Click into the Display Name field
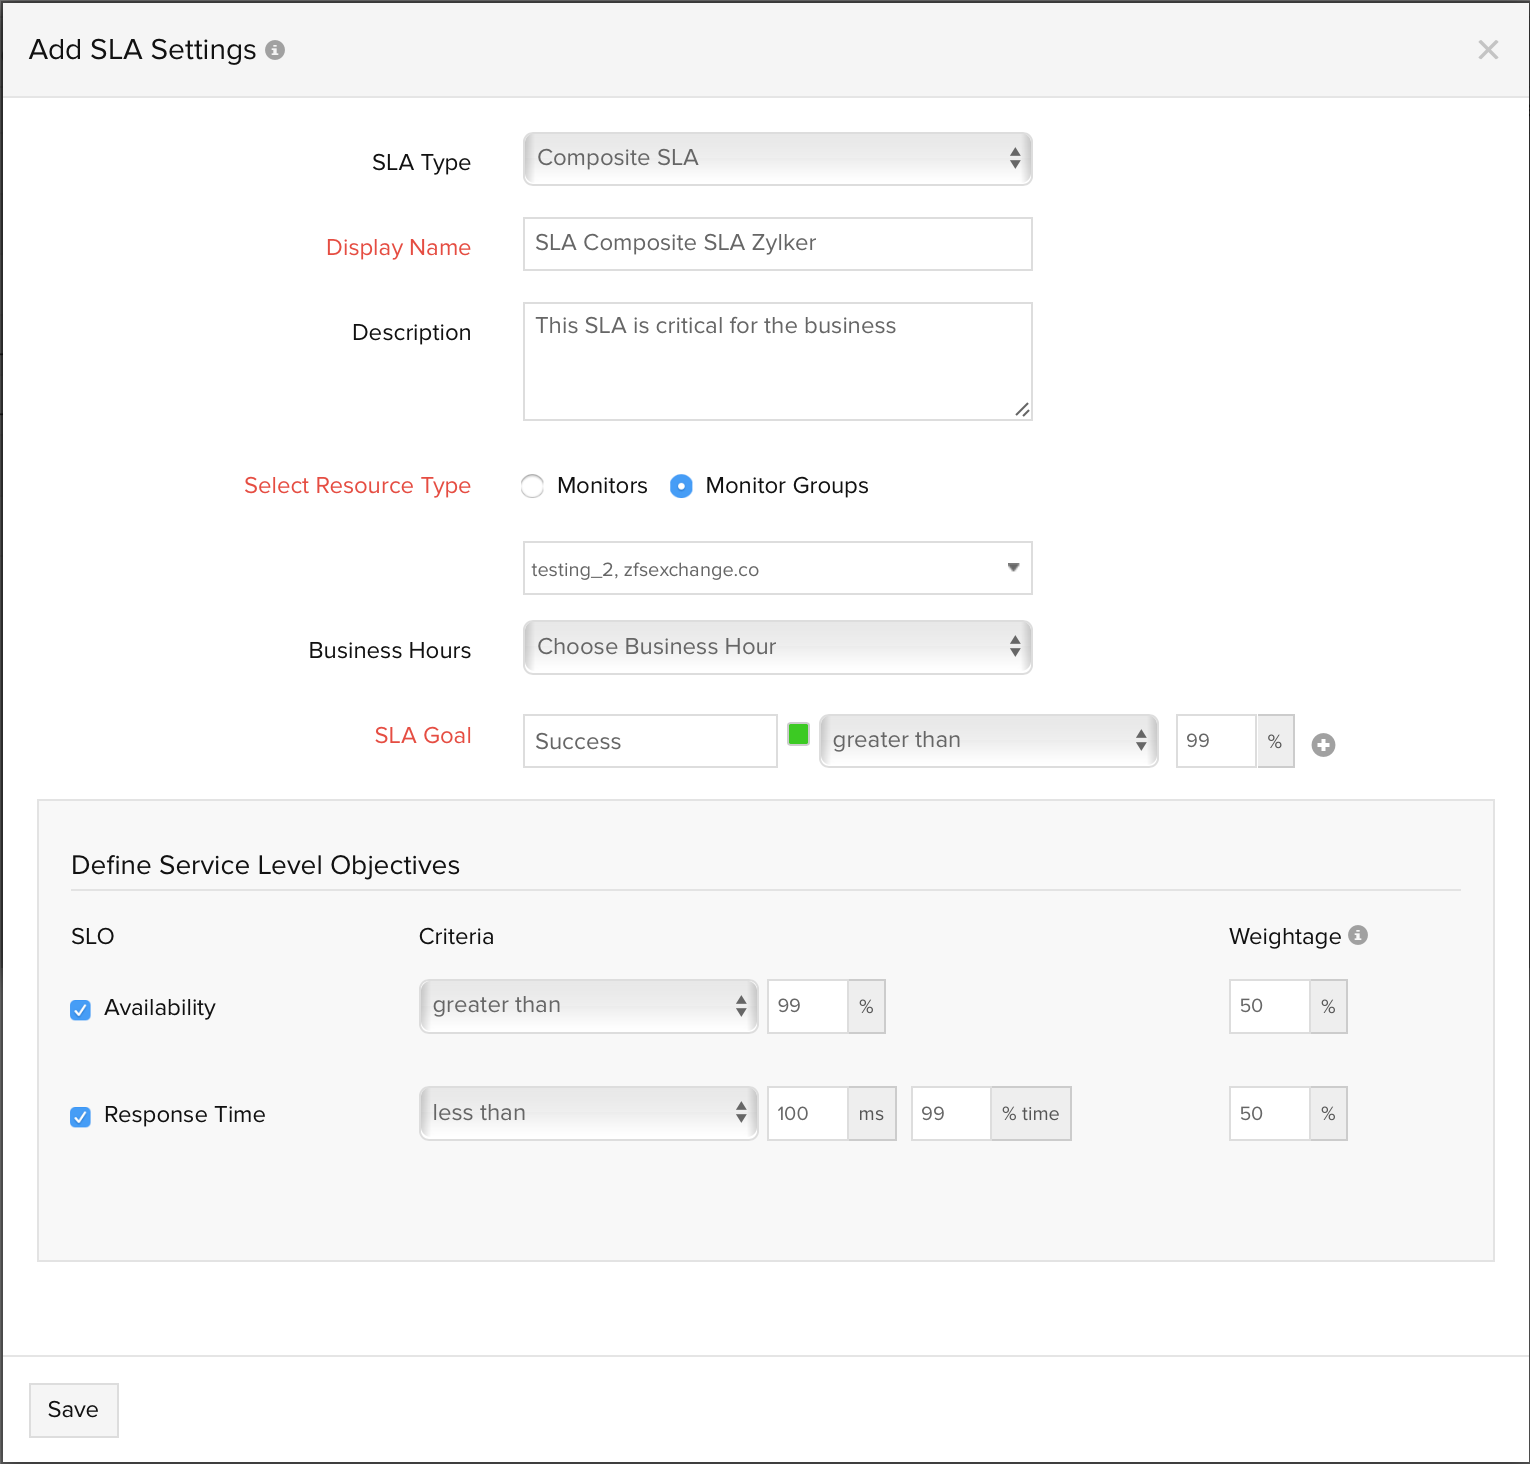The width and height of the screenshot is (1530, 1464). click(x=777, y=244)
